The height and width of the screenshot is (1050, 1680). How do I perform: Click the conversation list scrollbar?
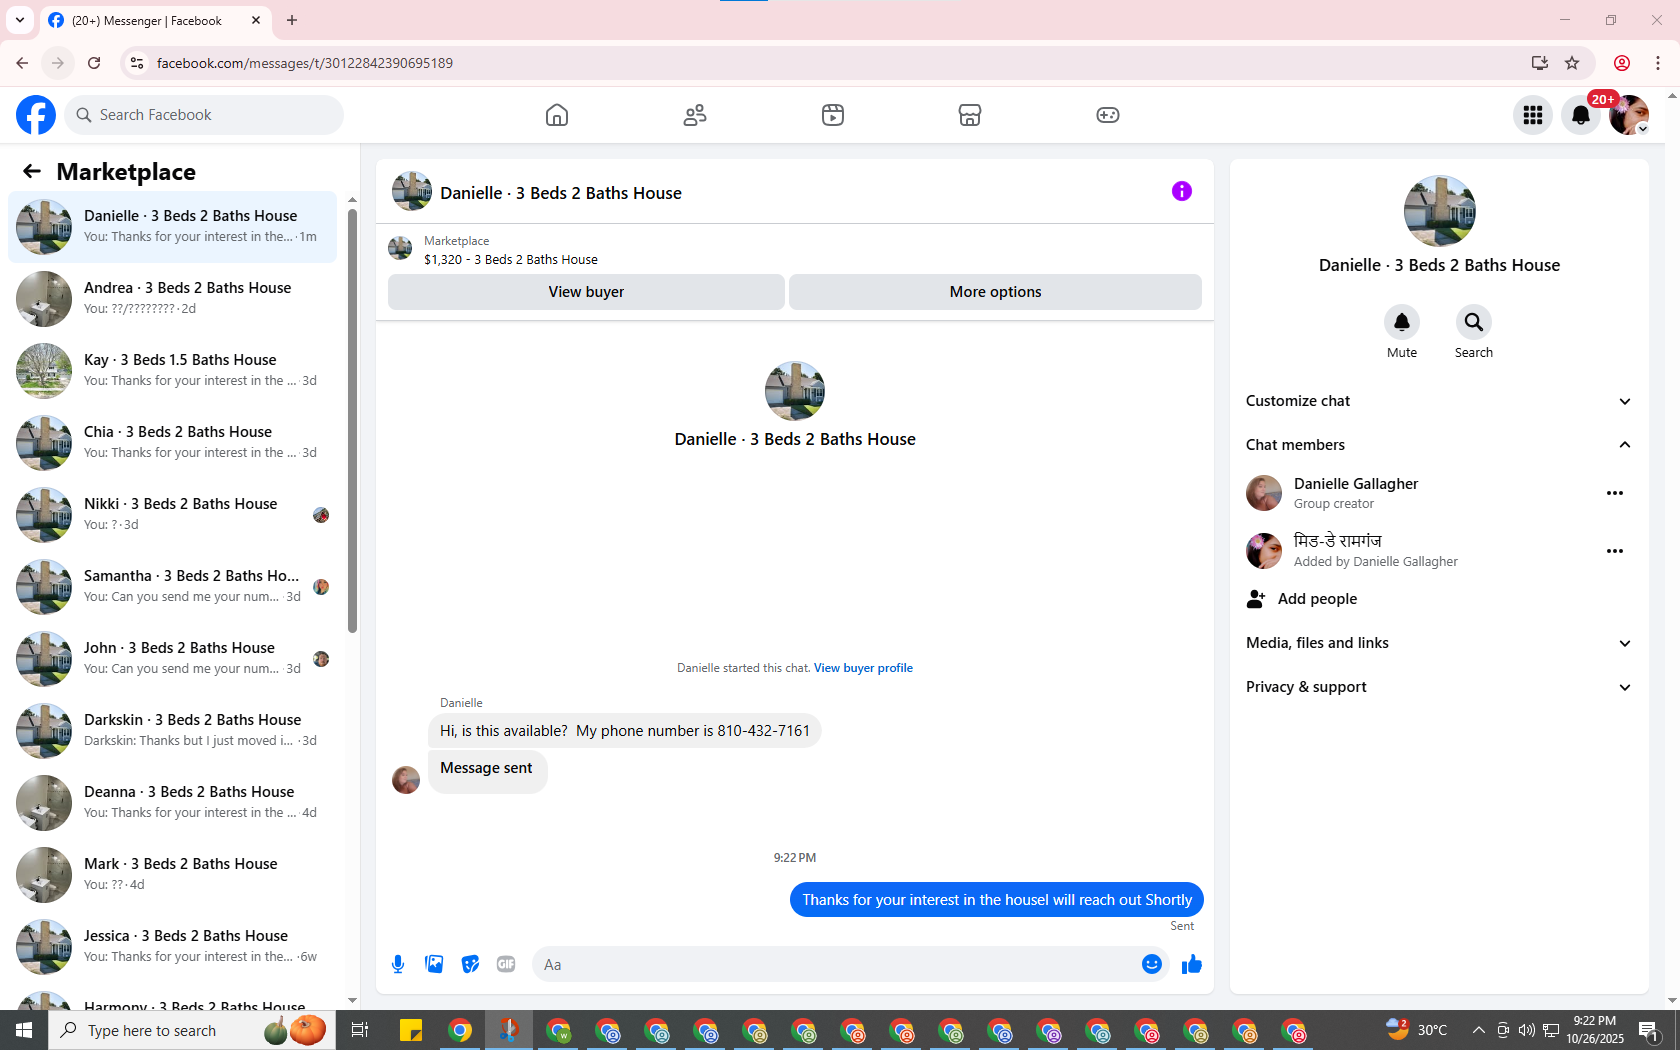click(x=352, y=420)
